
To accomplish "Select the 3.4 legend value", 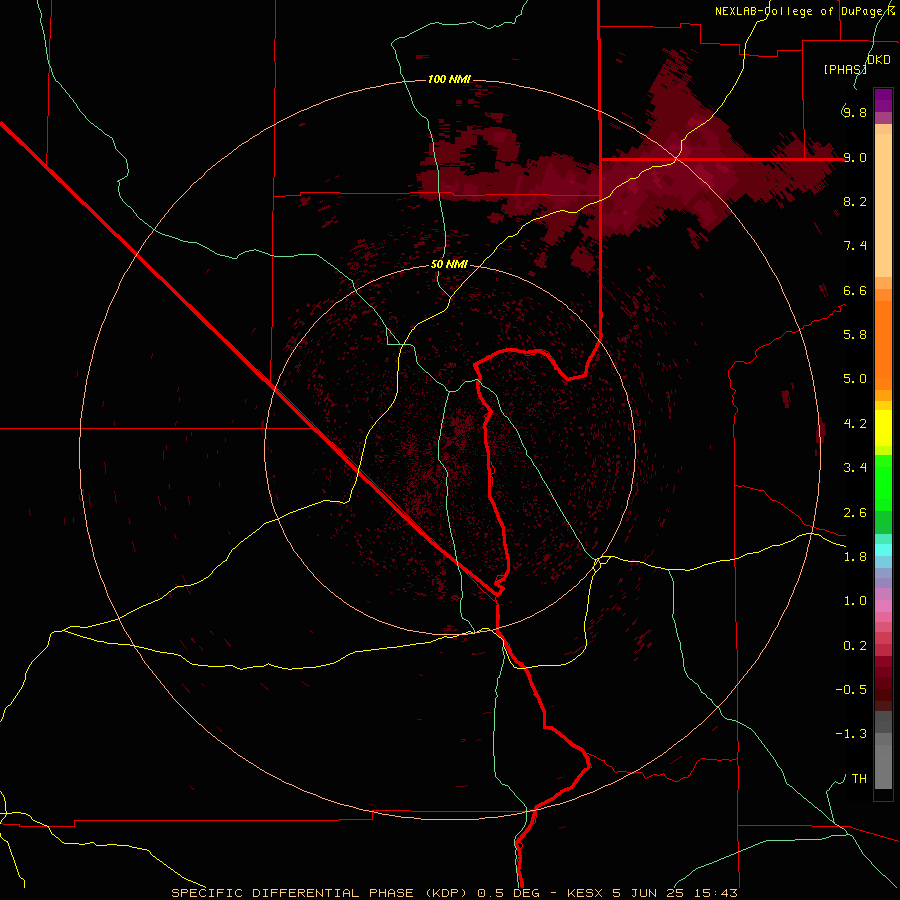I will pyautogui.click(x=855, y=468).
